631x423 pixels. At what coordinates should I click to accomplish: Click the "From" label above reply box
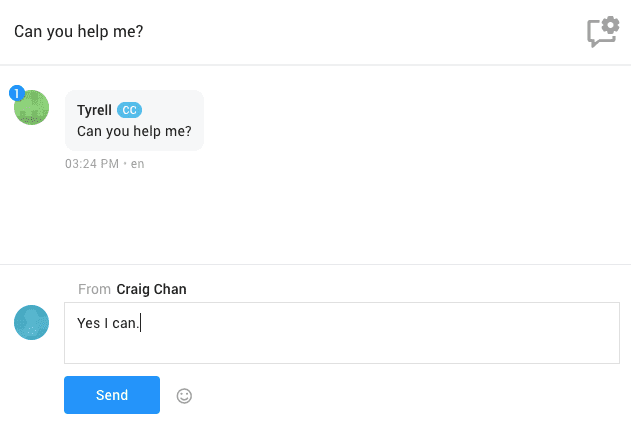coord(94,290)
